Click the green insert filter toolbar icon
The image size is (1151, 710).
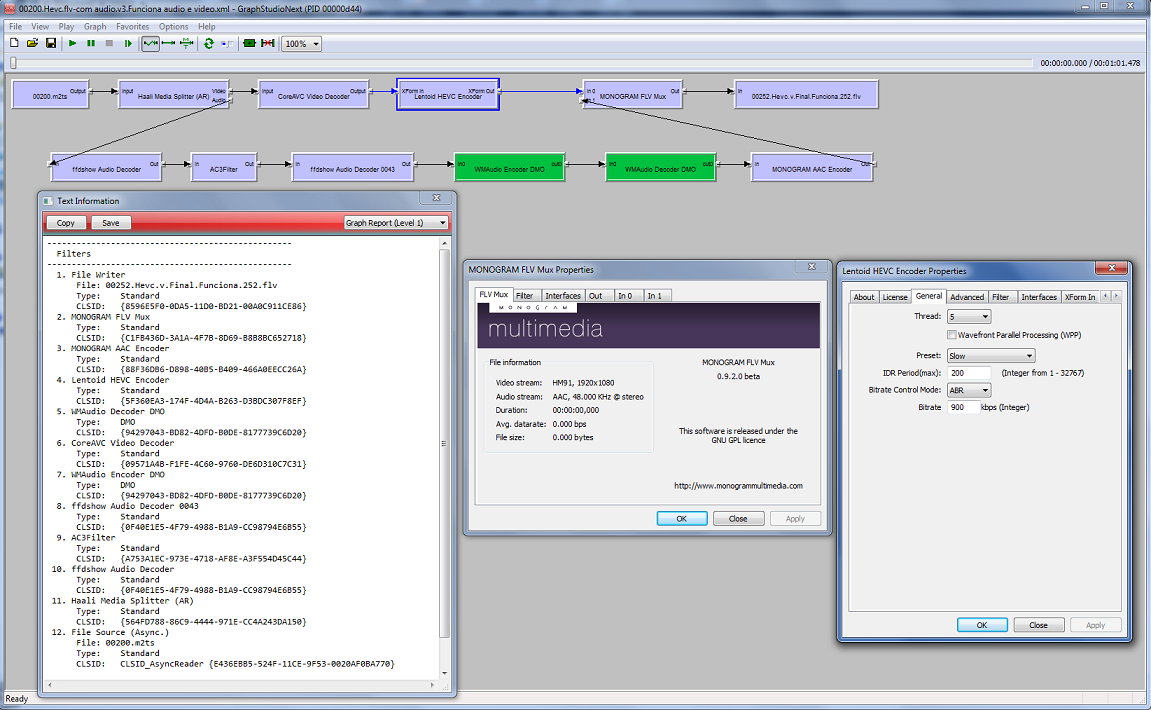click(x=250, y=43)
